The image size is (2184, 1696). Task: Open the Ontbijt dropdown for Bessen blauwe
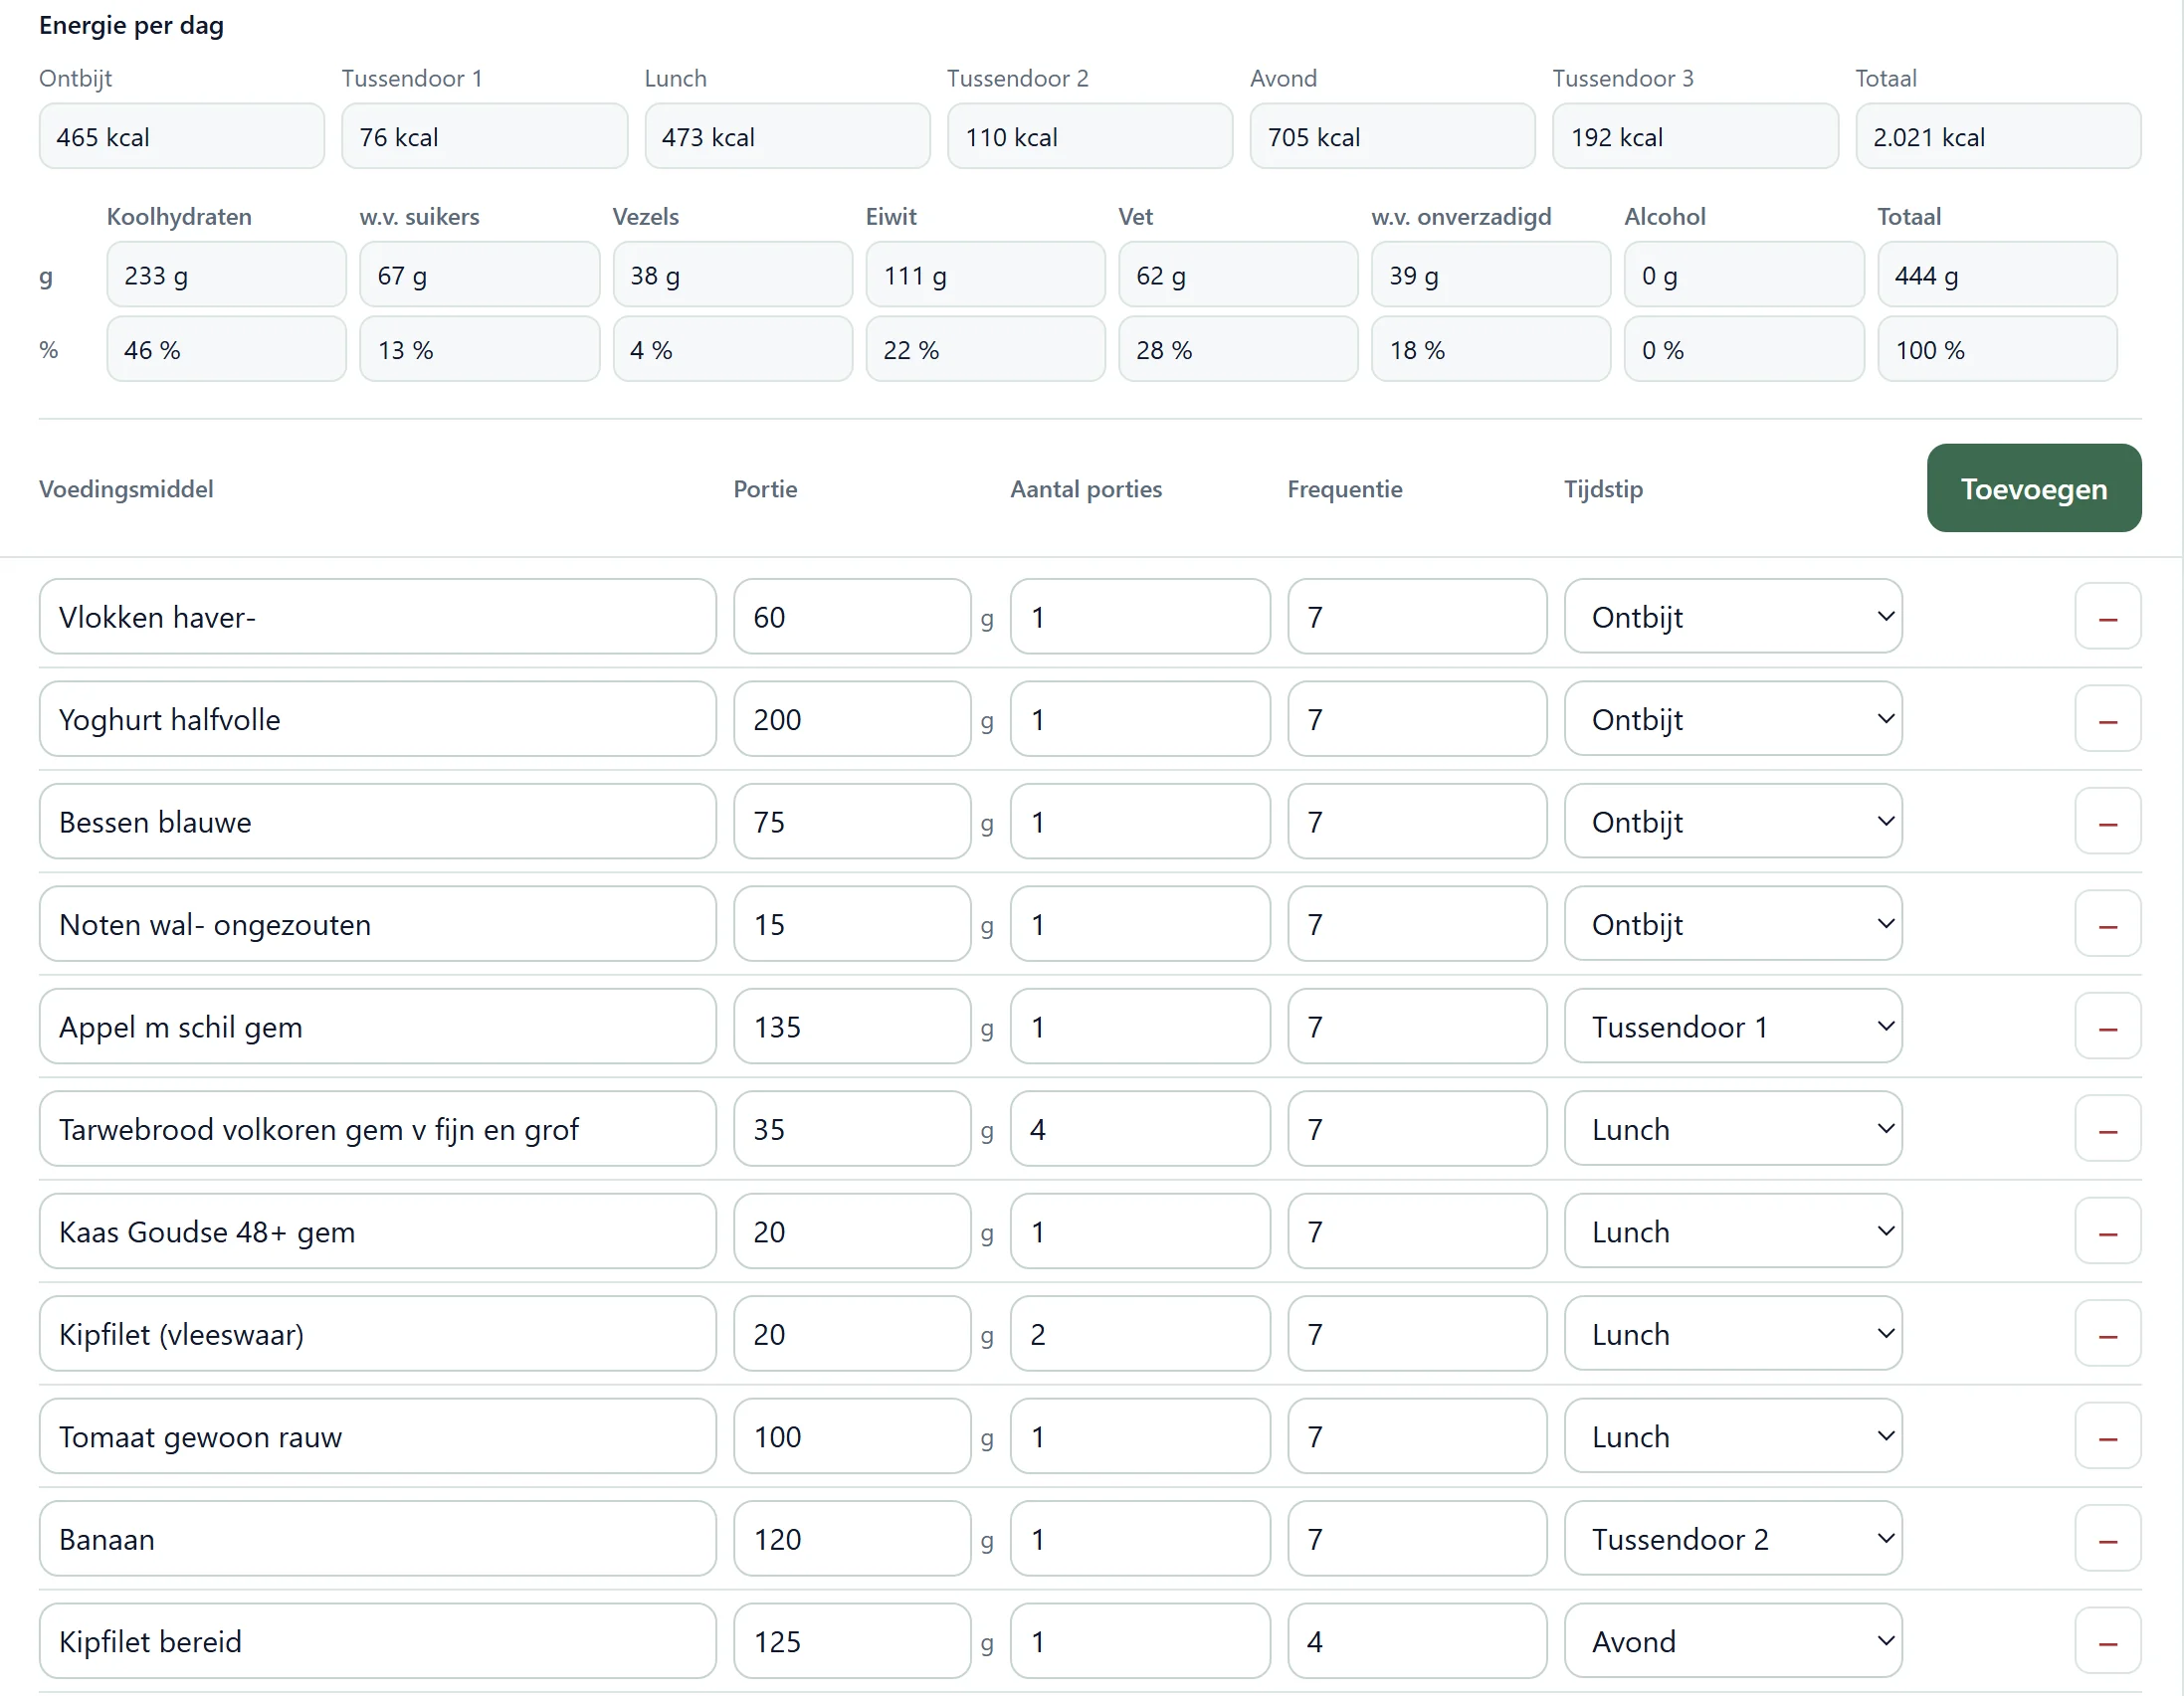click(1733, 822)
